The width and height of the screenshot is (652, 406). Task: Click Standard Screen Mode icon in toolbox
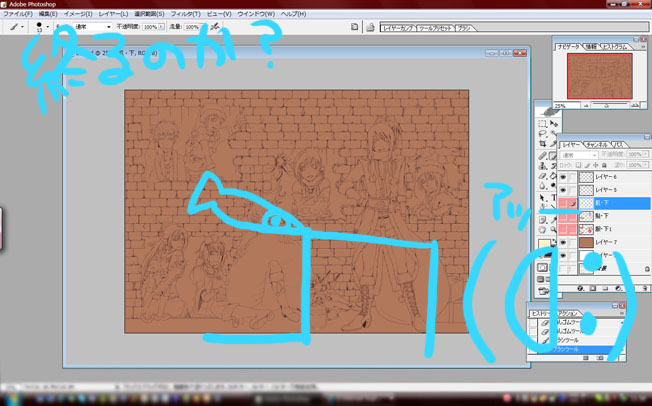(541, 280)
